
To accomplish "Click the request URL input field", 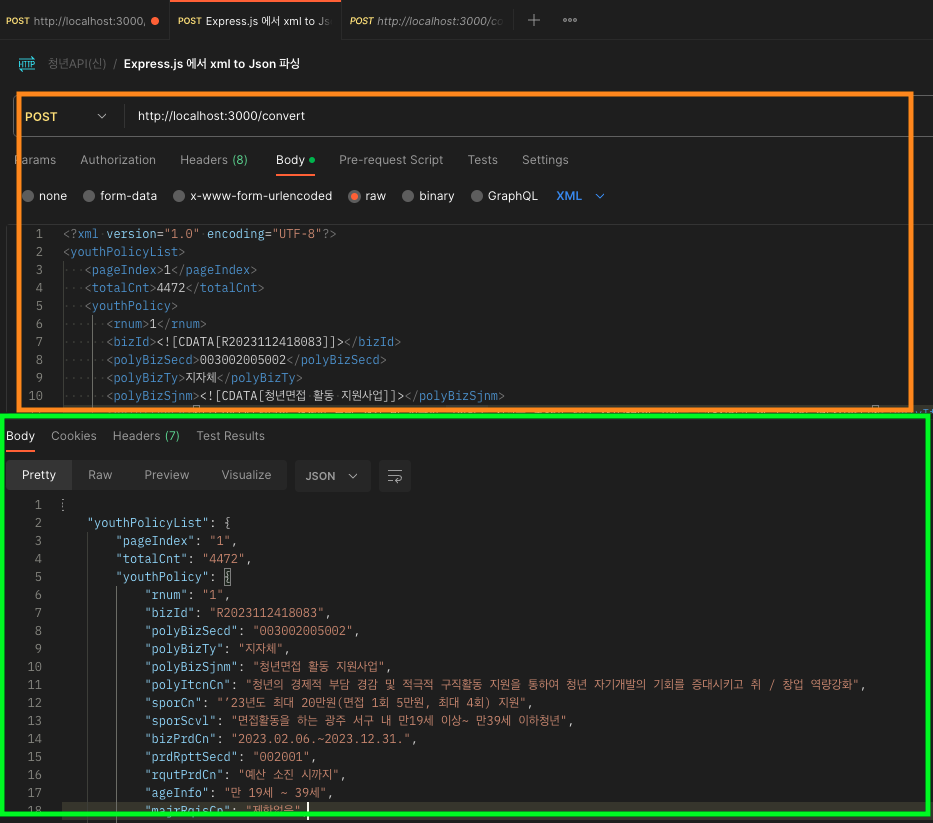I will 518,116.
